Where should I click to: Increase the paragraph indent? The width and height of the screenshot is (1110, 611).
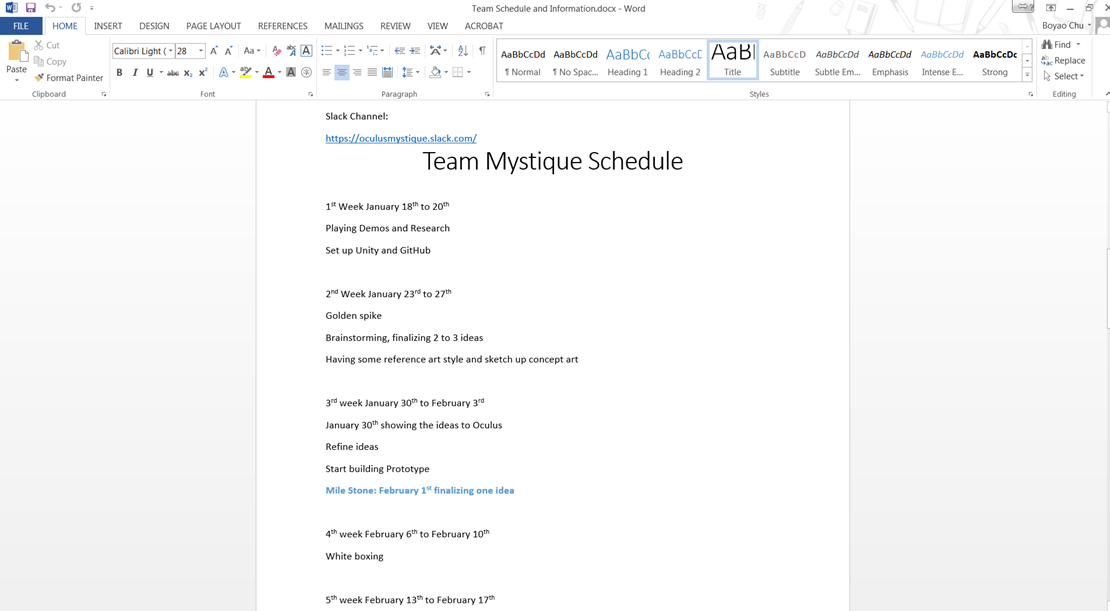click(x=415, y=51)
